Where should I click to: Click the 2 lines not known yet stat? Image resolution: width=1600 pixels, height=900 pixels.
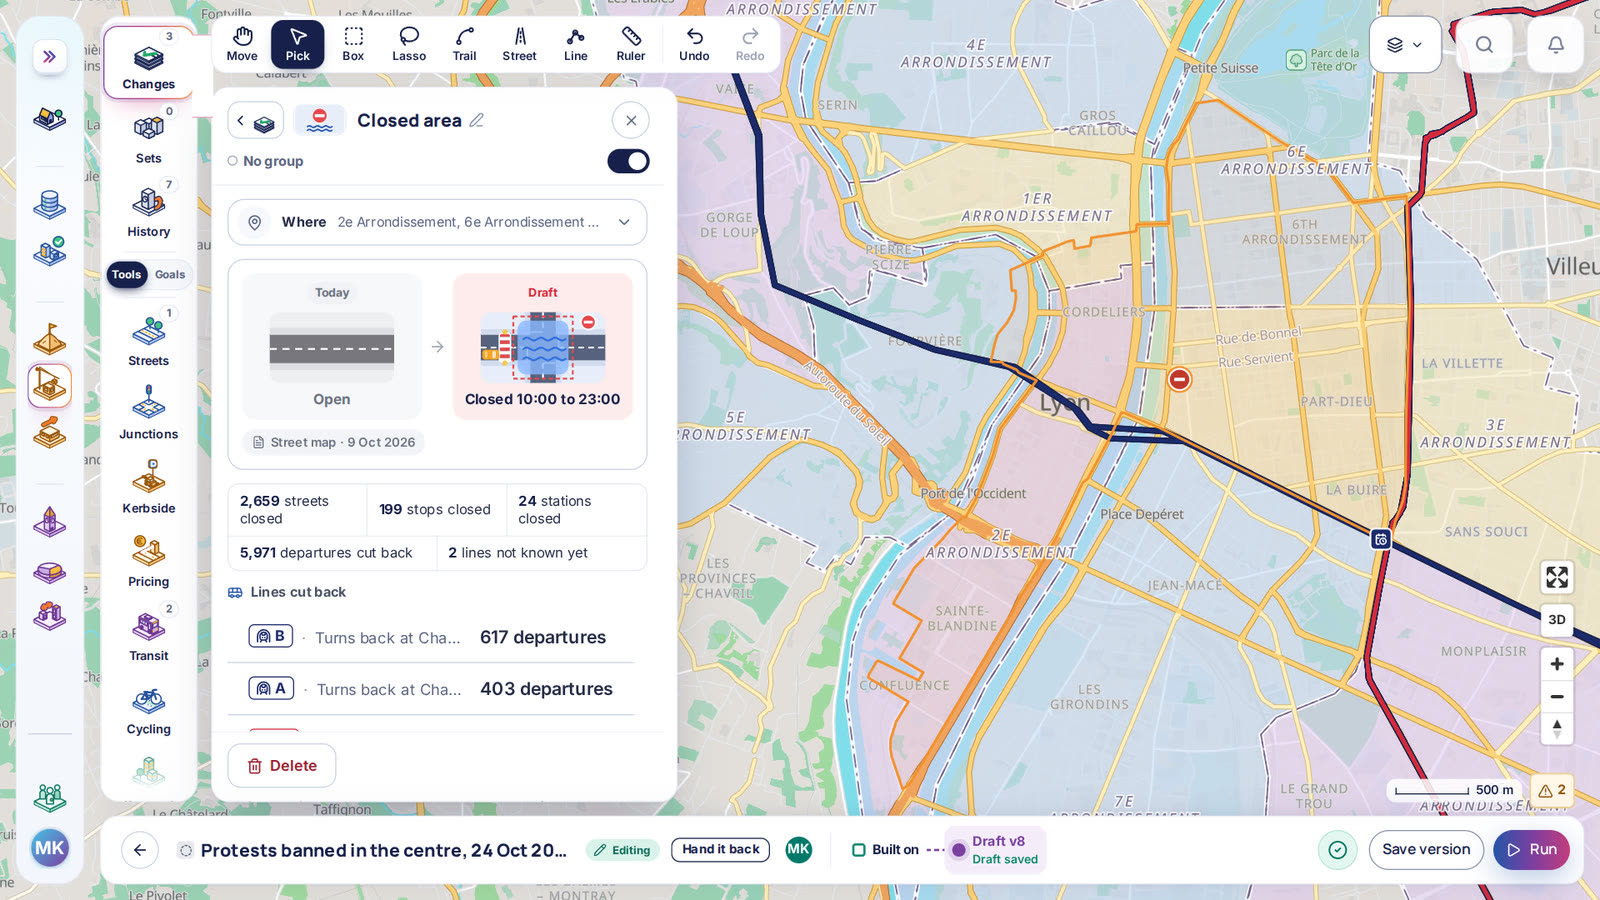pos(541,553)
